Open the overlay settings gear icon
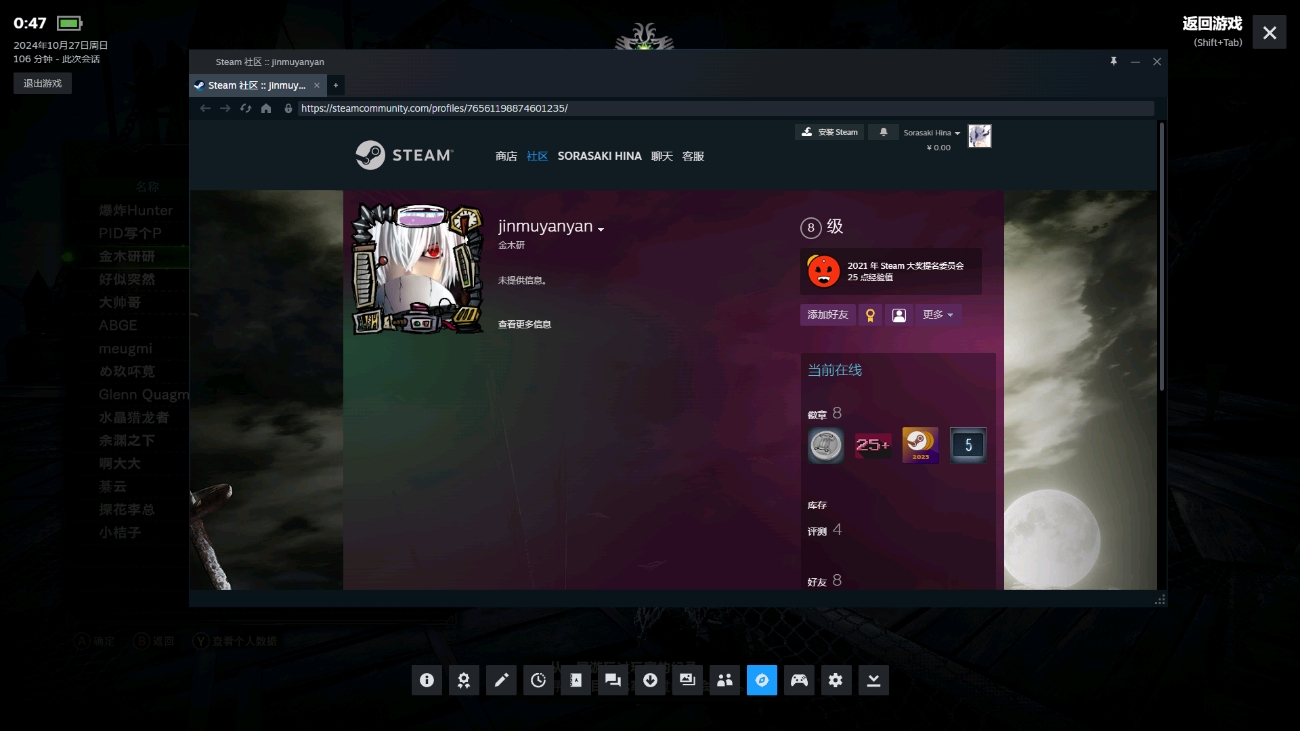Image resolution: width=1300 pixels, height=731 pixels. pos(836,680)
